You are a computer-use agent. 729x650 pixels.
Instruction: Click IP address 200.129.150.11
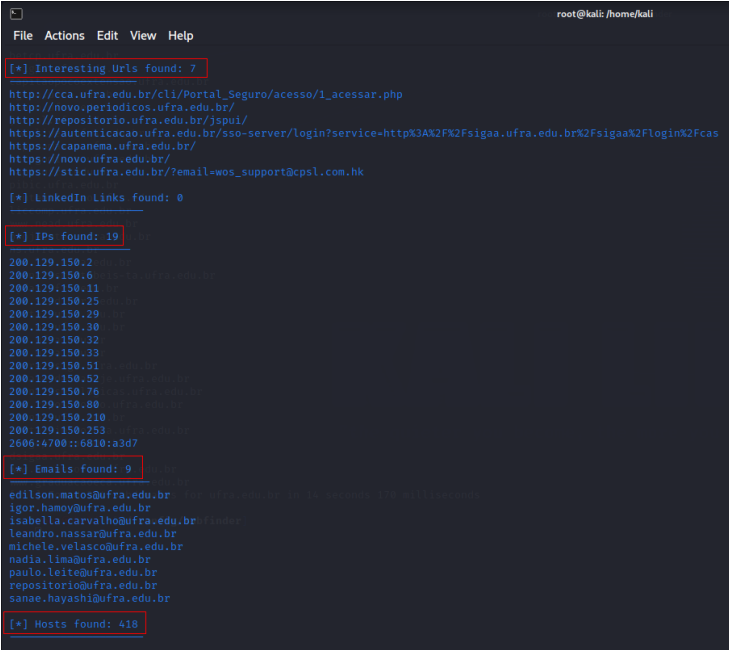pos(54,288)
